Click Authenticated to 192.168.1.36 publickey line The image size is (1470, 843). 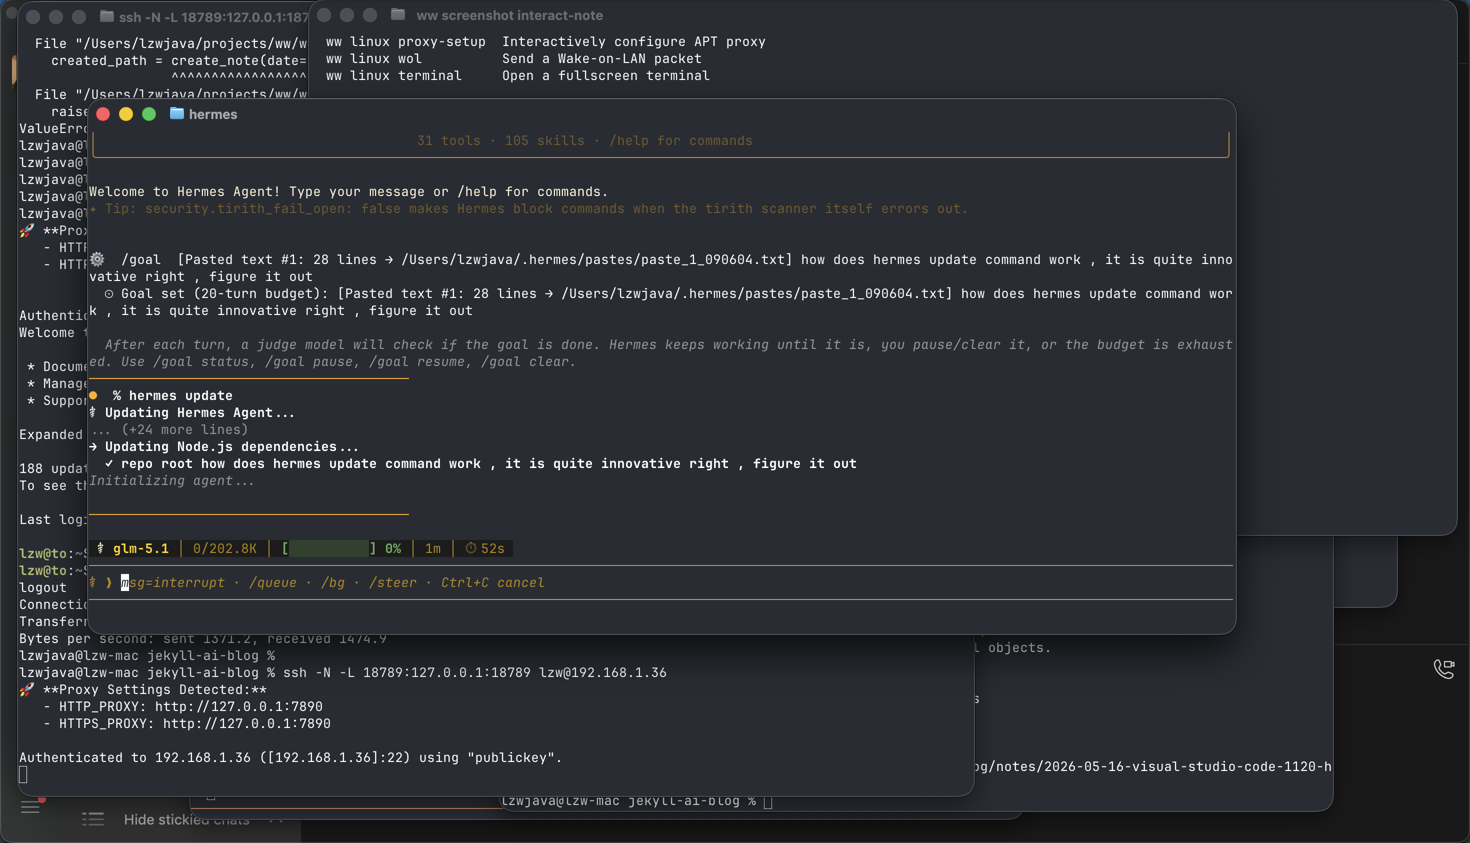tap(291, 757)
